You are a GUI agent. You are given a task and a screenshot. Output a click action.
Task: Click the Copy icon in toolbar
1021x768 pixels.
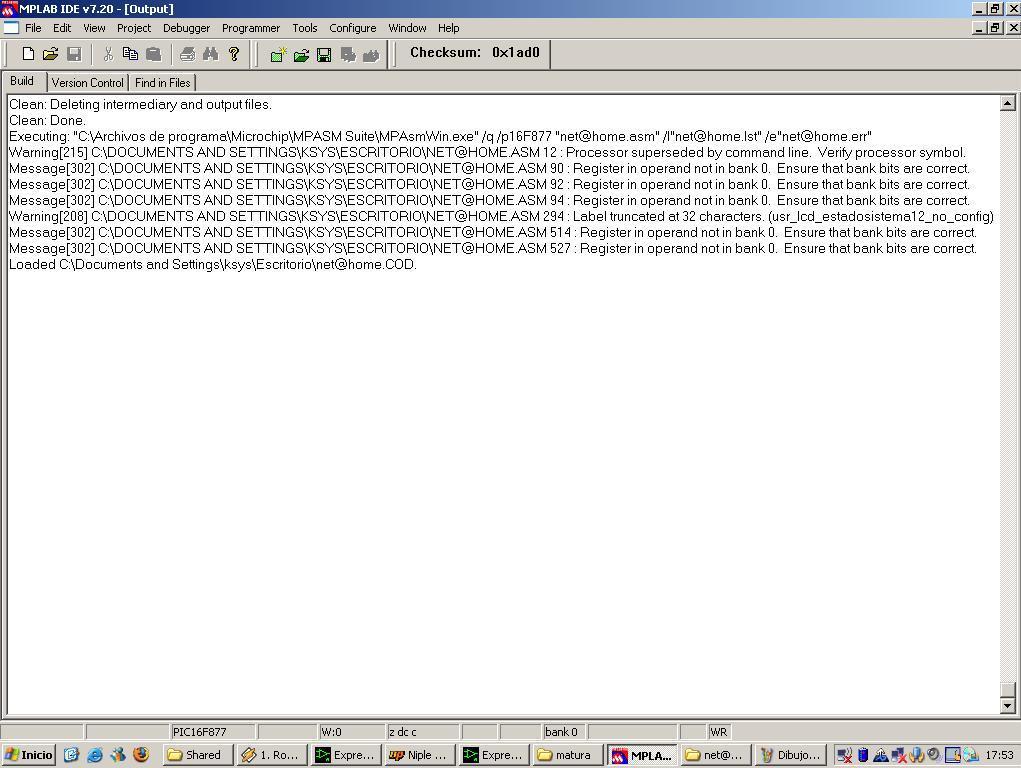[130, 54]
